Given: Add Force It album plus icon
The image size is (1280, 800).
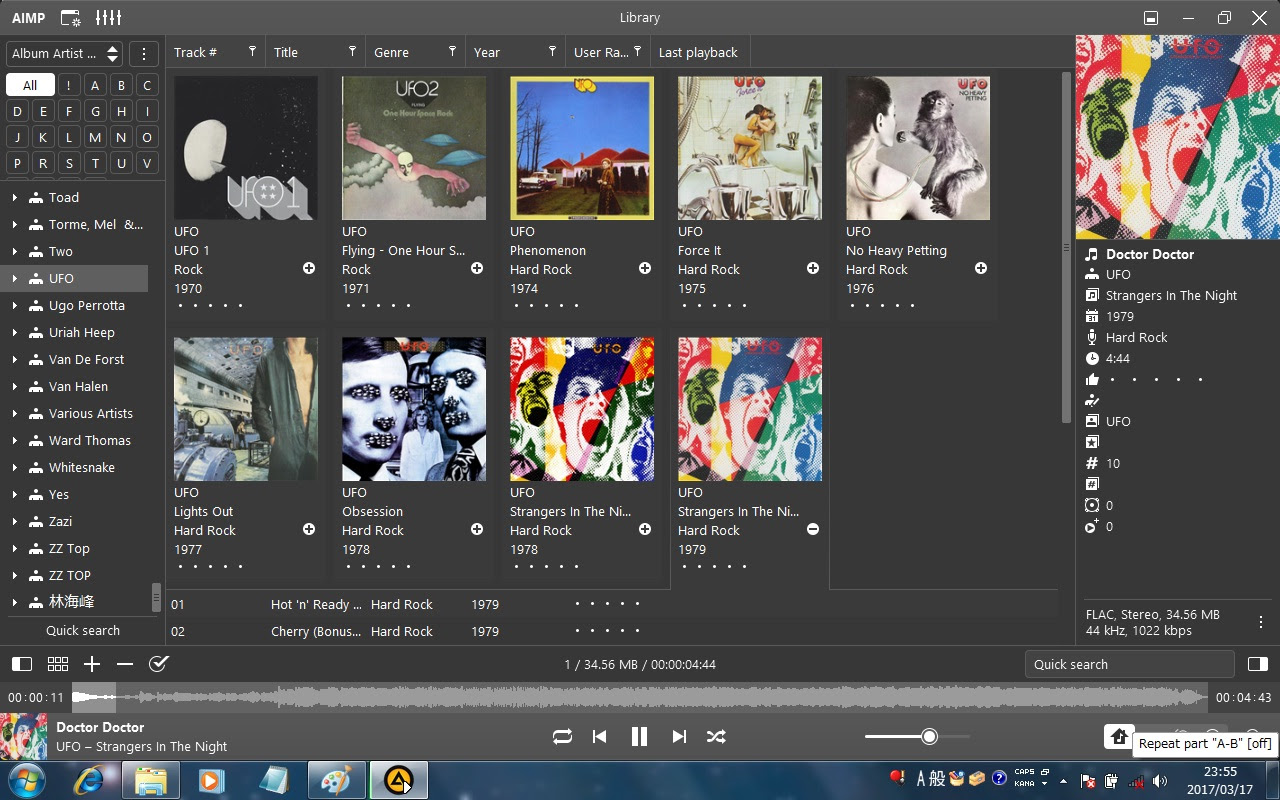Looking at the screenshot, I should point(813,269).
